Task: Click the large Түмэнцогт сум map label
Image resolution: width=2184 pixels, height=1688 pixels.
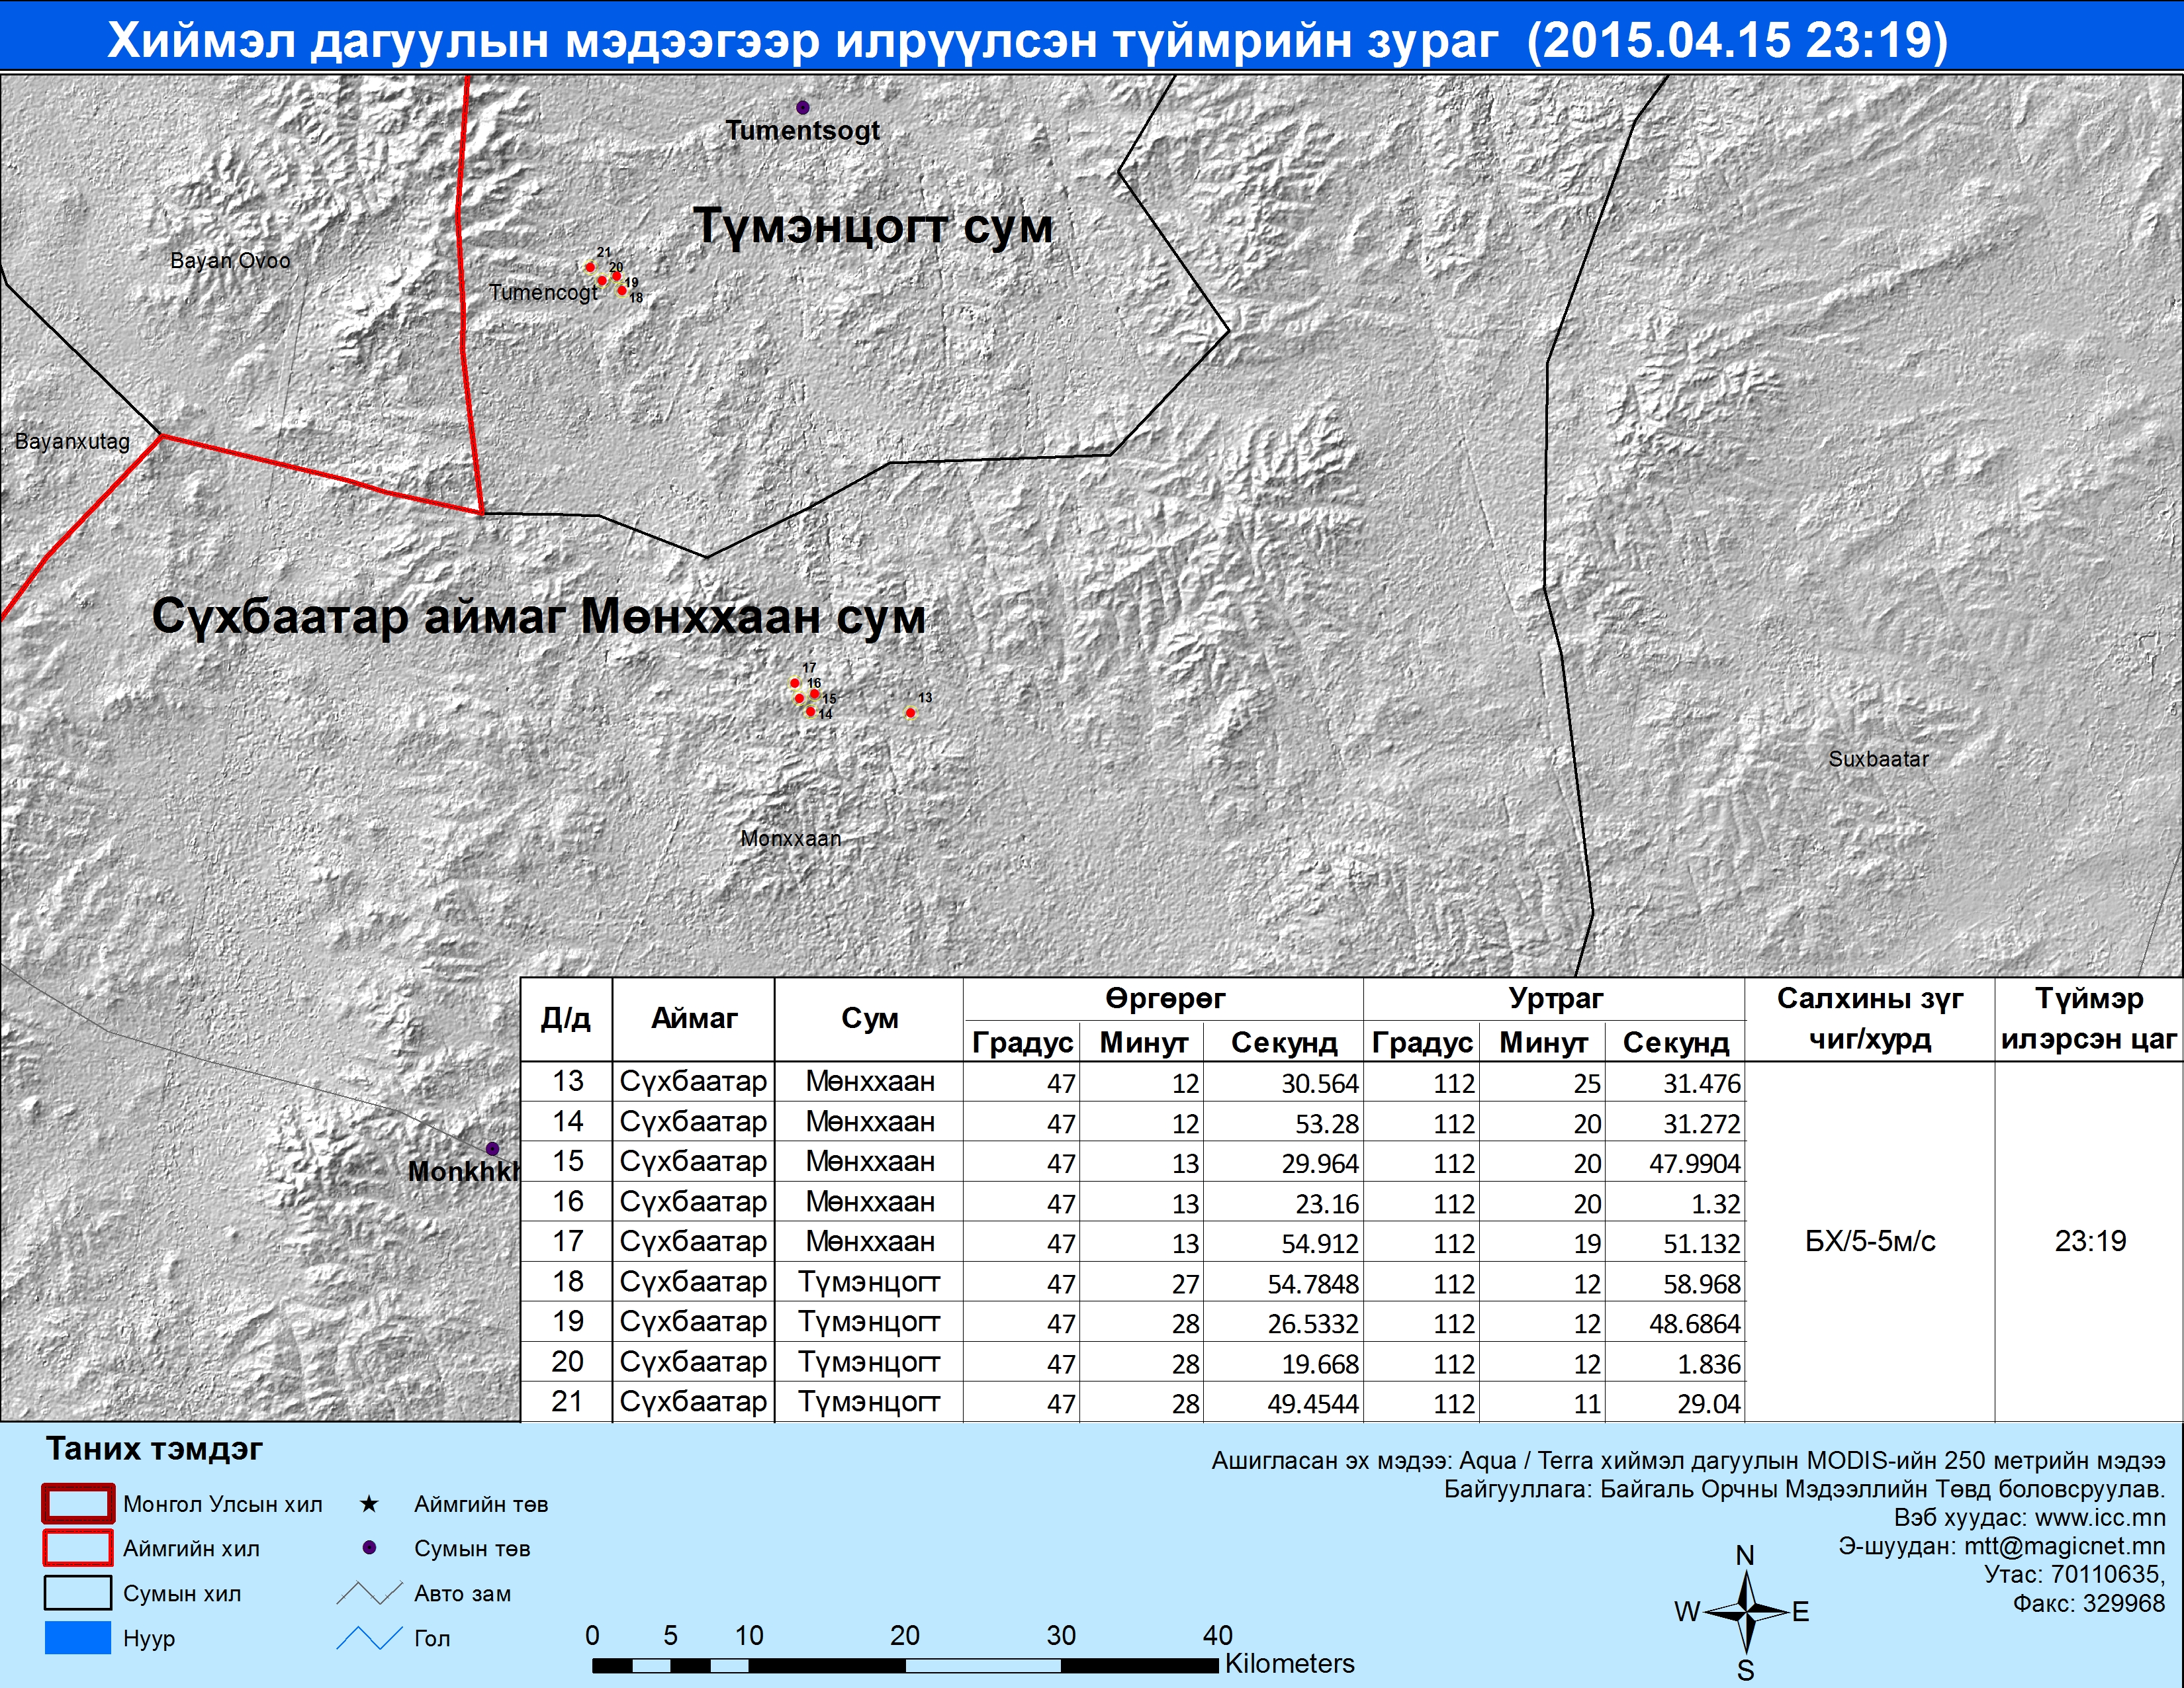Action: [x=873, y=226]
